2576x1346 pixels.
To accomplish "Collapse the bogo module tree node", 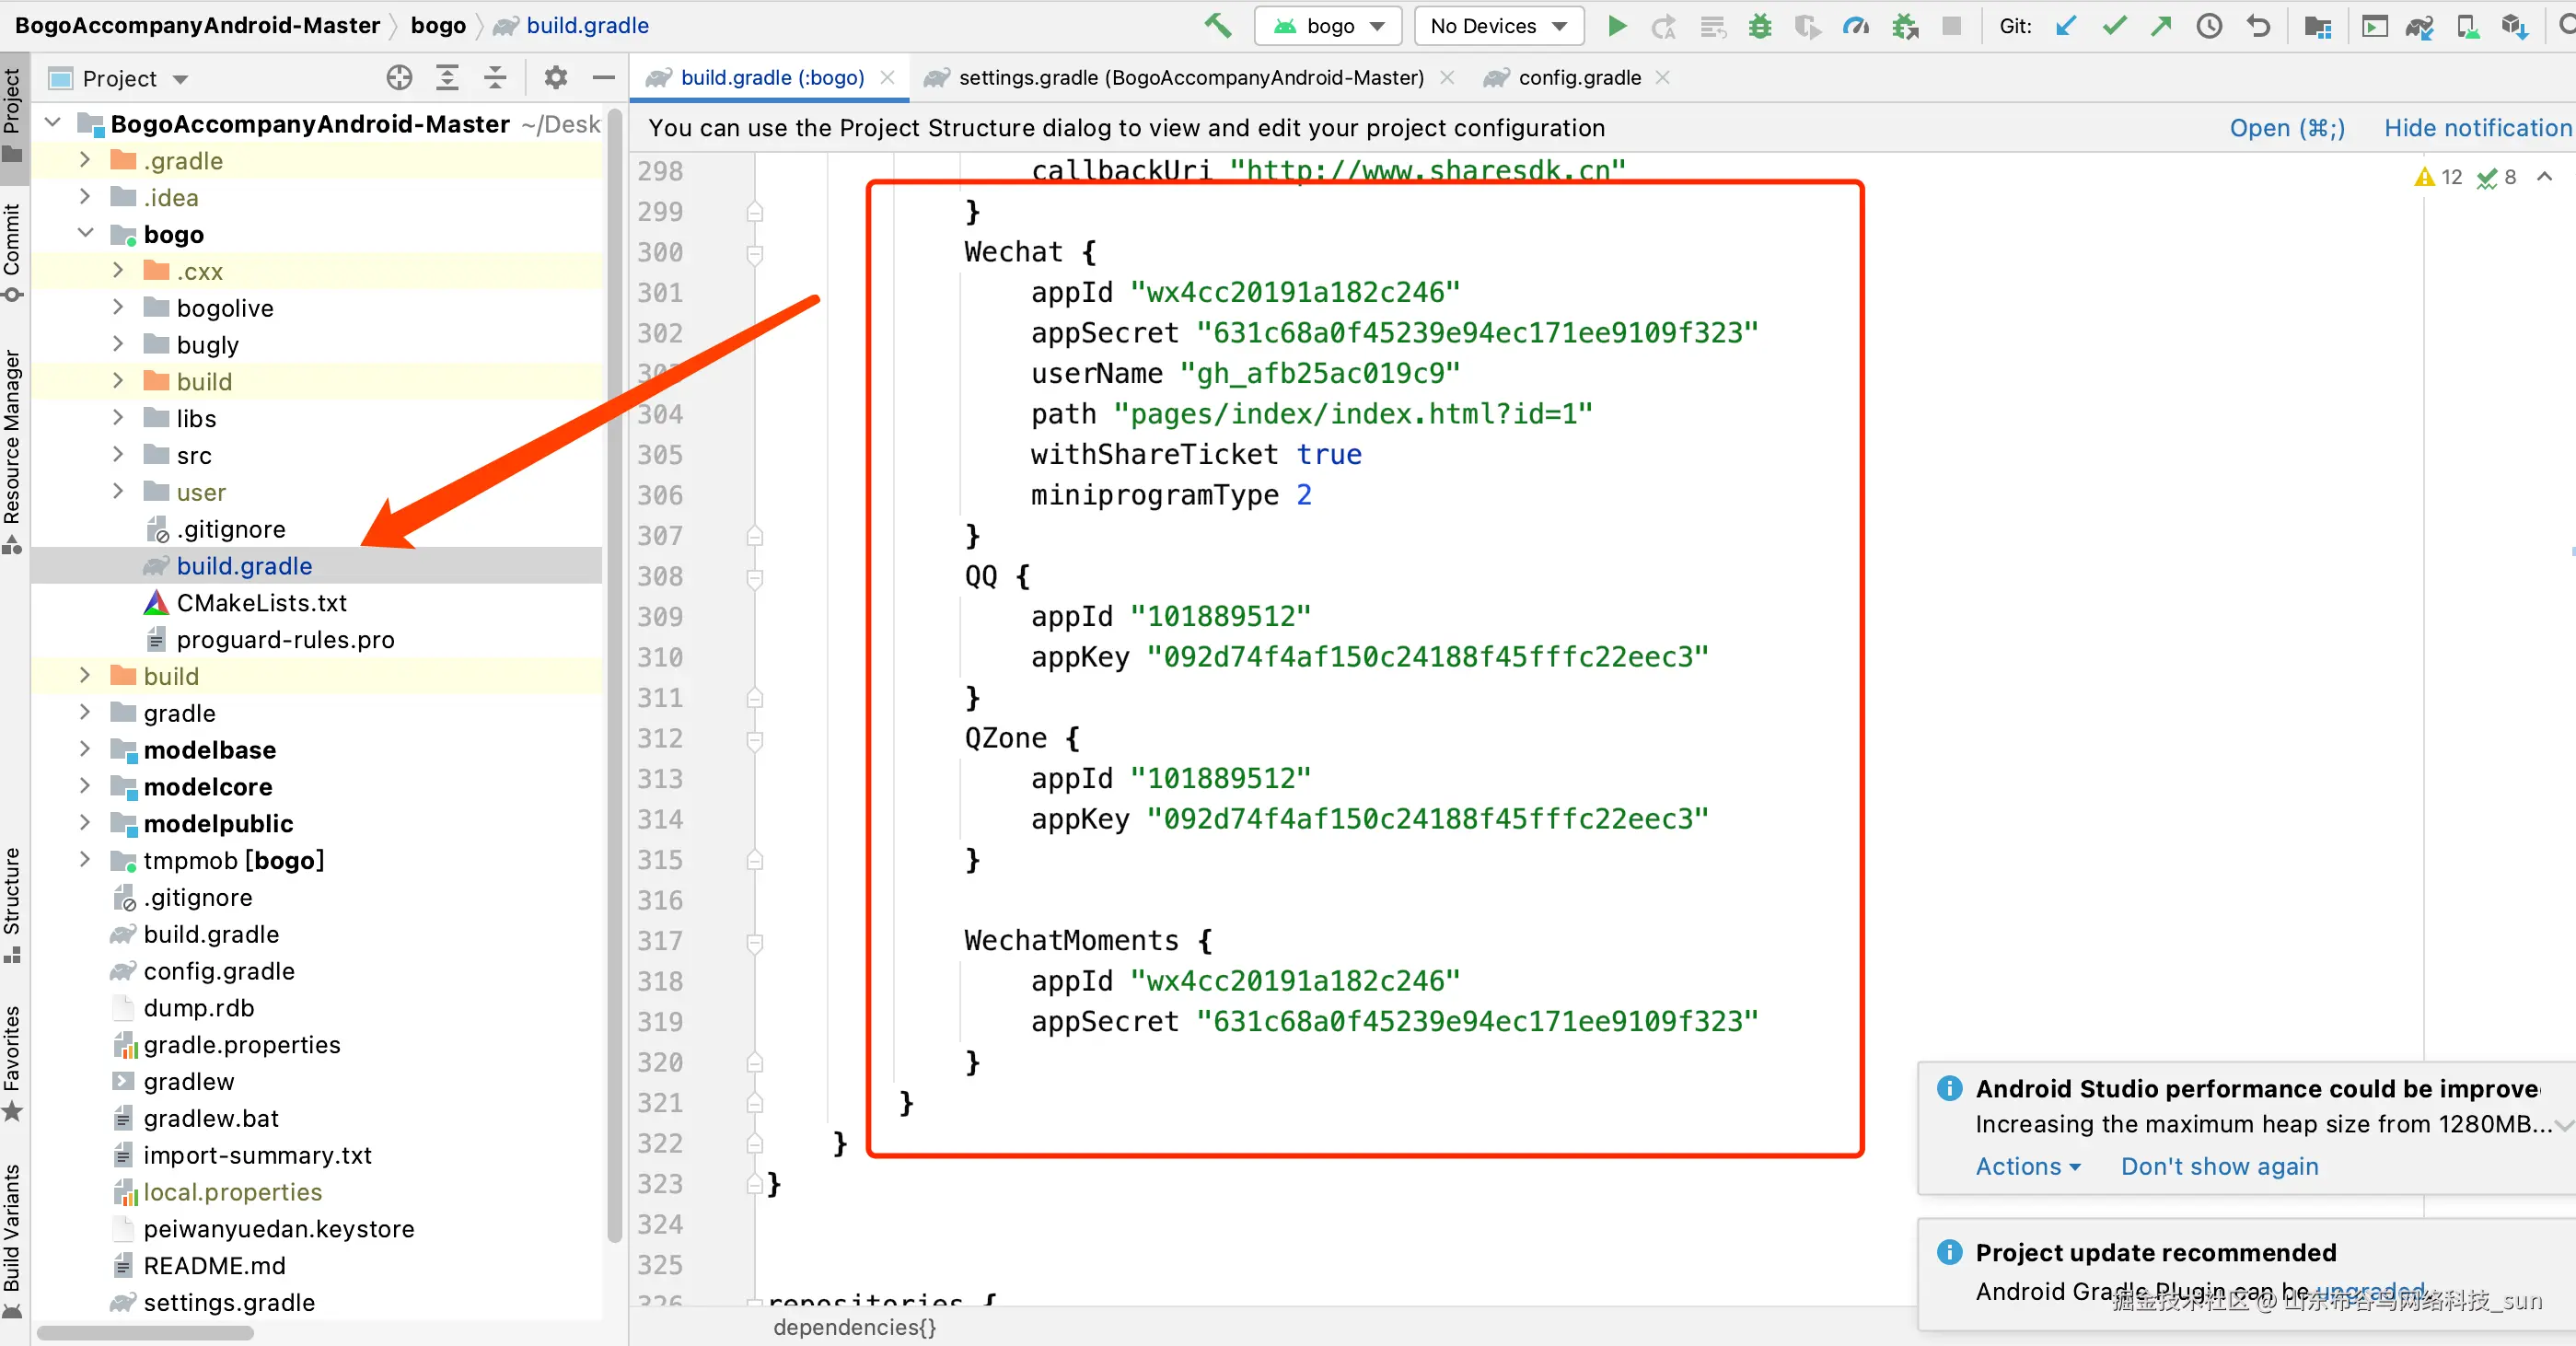I will (x=85, y=234).
